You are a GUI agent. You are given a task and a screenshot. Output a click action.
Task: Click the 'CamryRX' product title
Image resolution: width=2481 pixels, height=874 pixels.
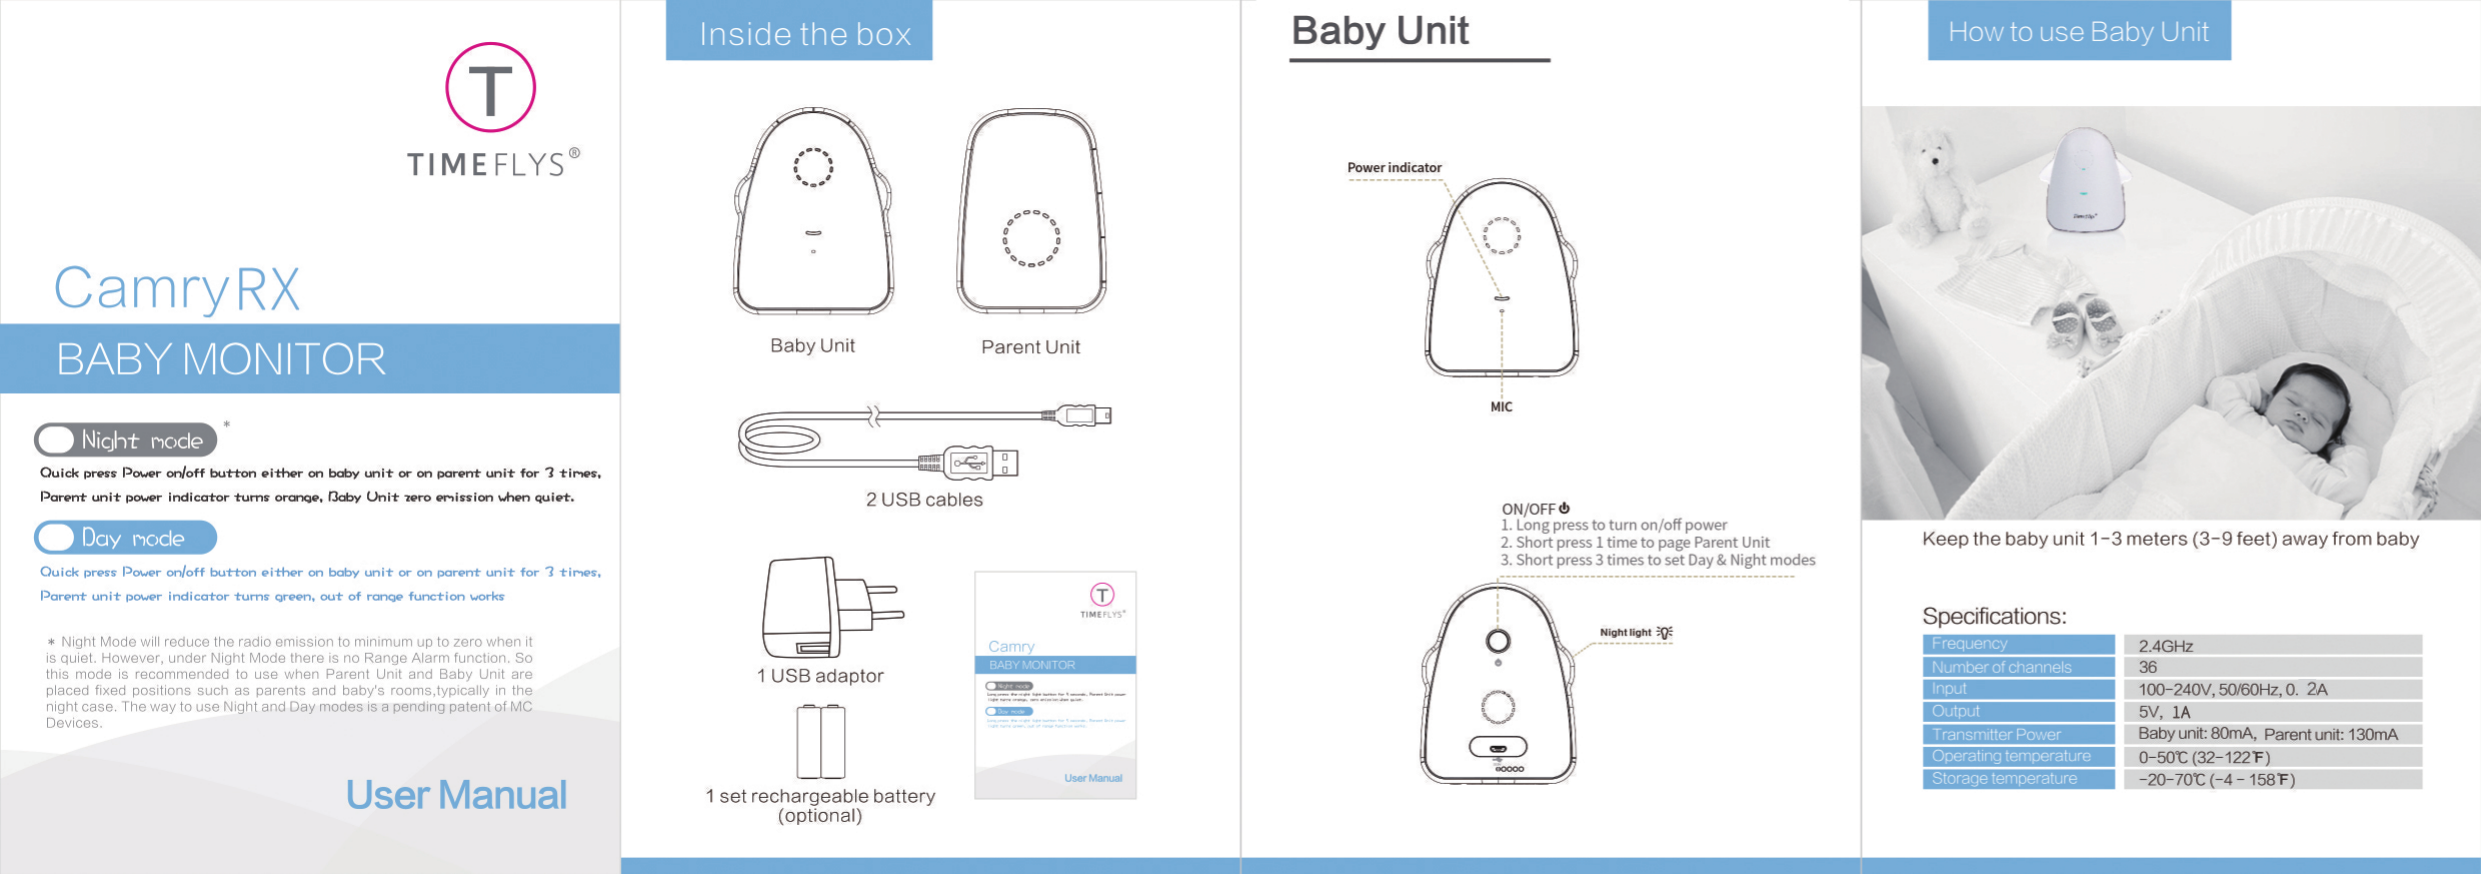[177, 288]
